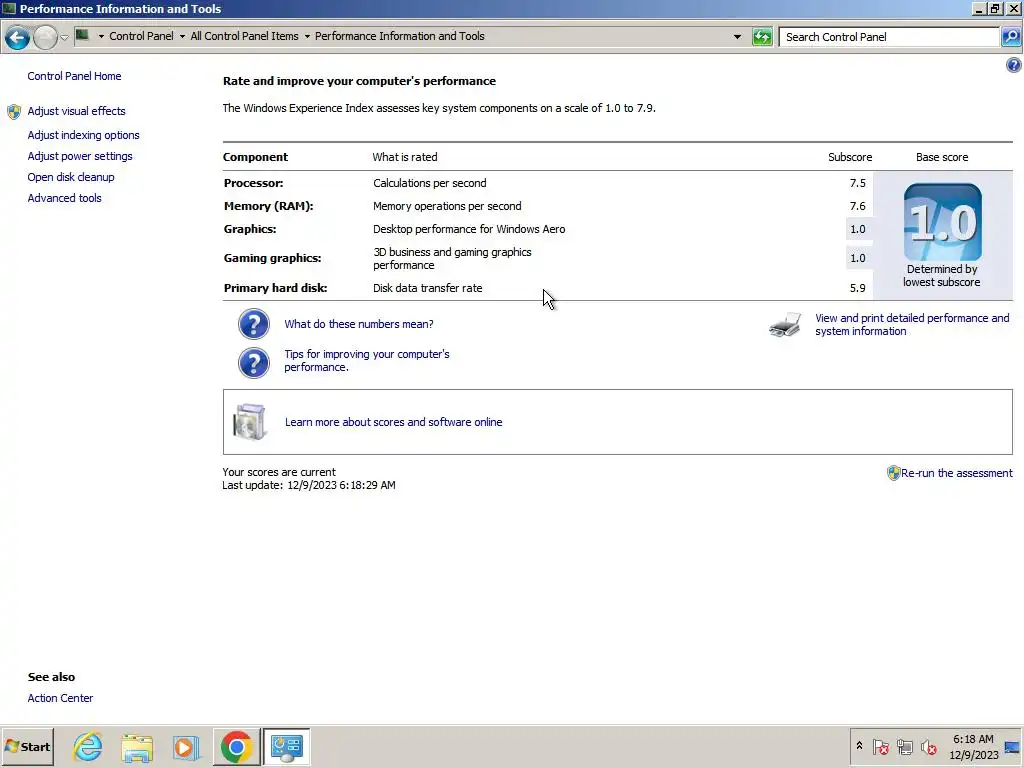1024x768 pixels.
Task: Click Re-run the assessment link
Action: pyautogui.click(x=957, y=473)
